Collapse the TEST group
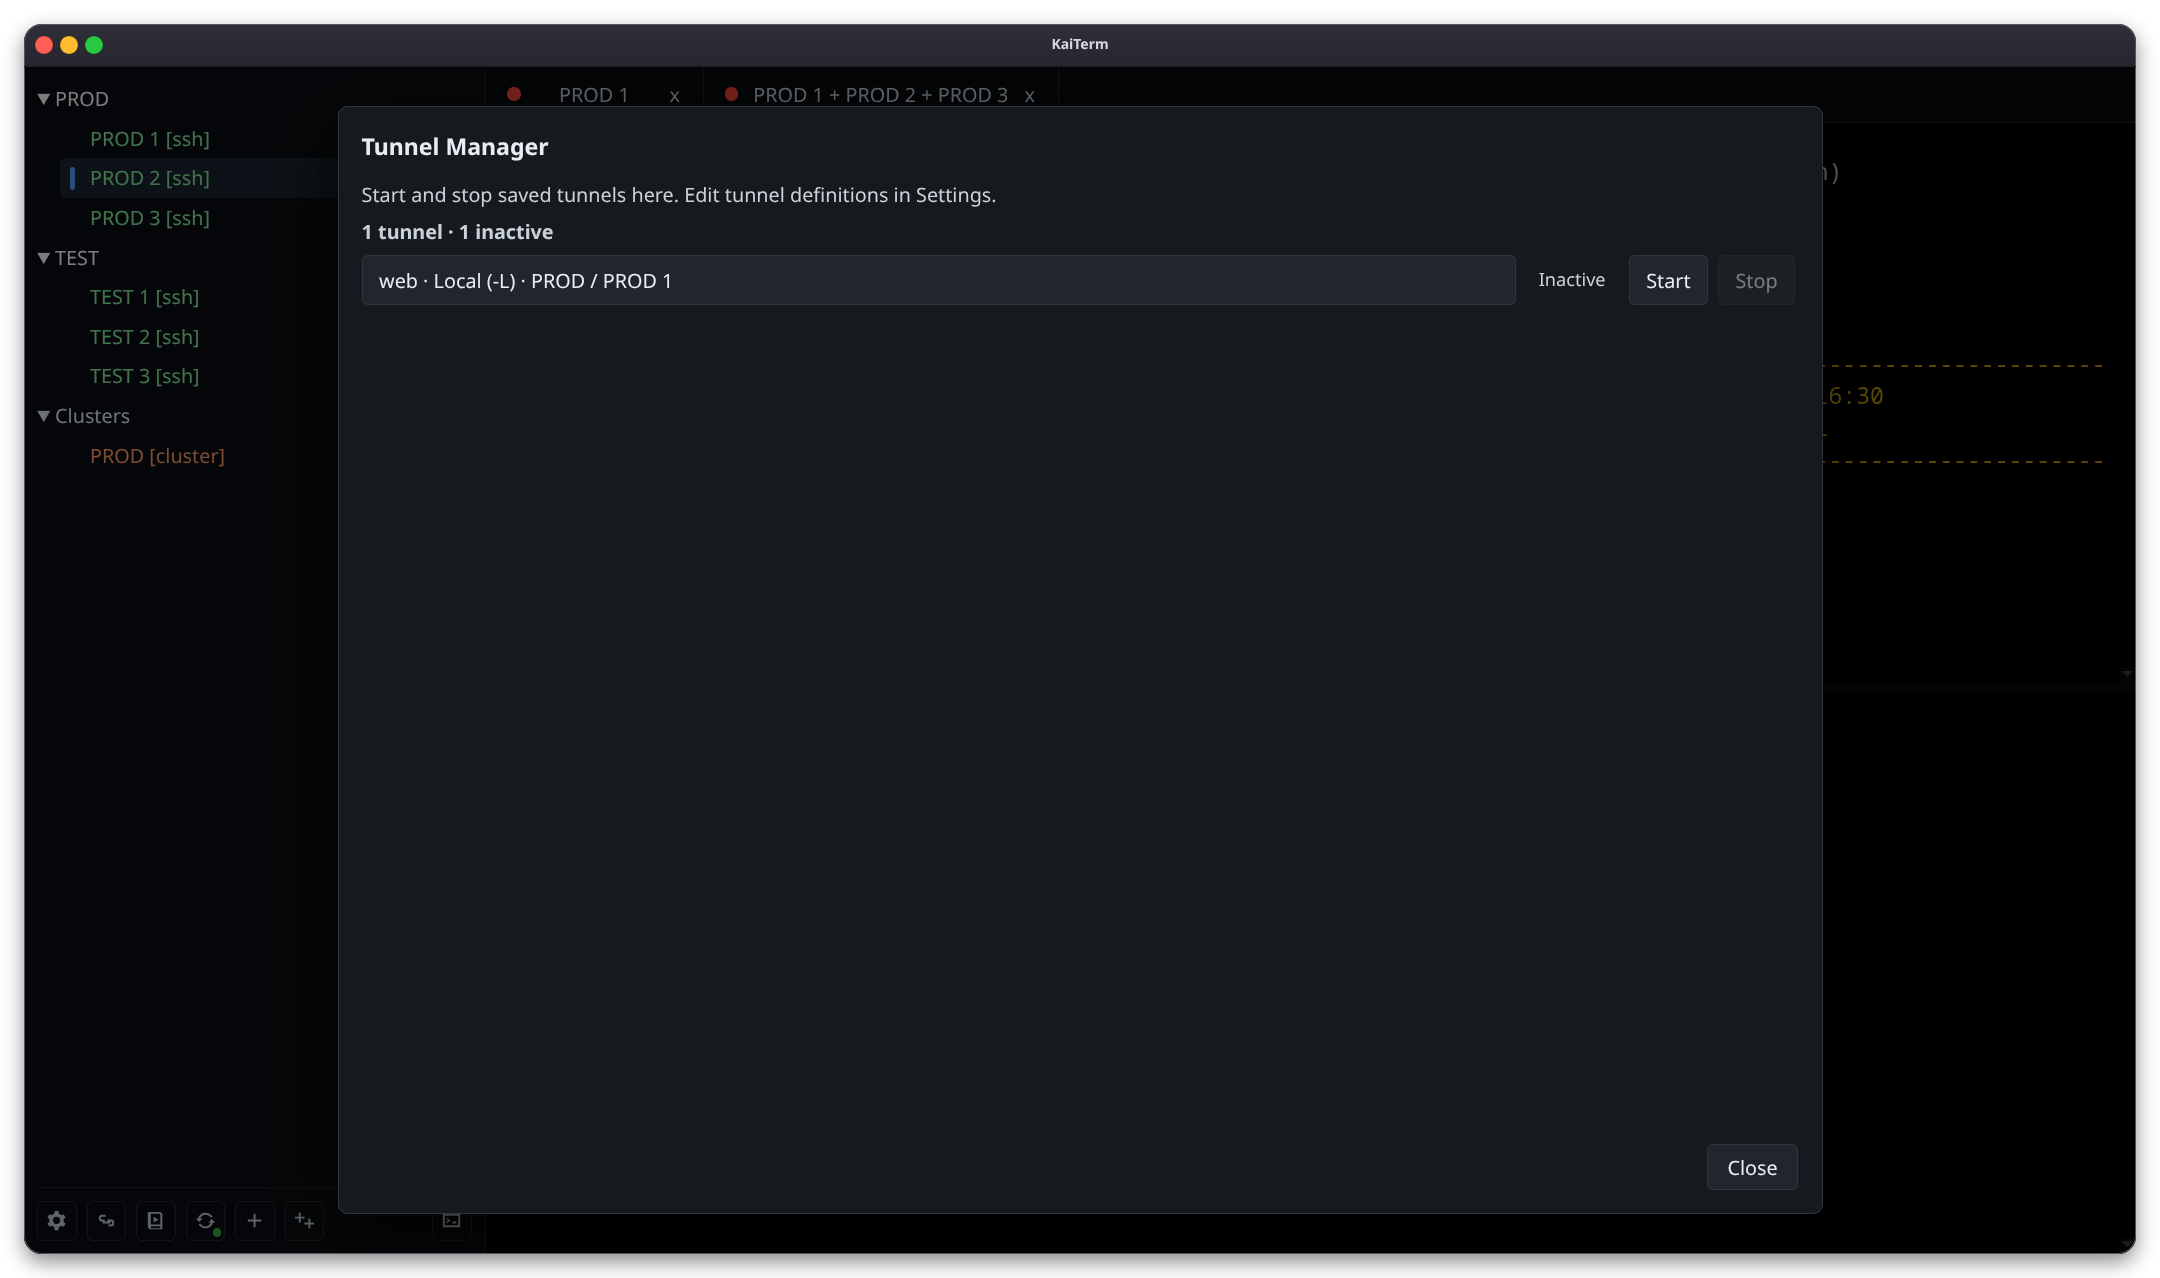Viewport: 2160px width, 1278px height. point(44,258)
